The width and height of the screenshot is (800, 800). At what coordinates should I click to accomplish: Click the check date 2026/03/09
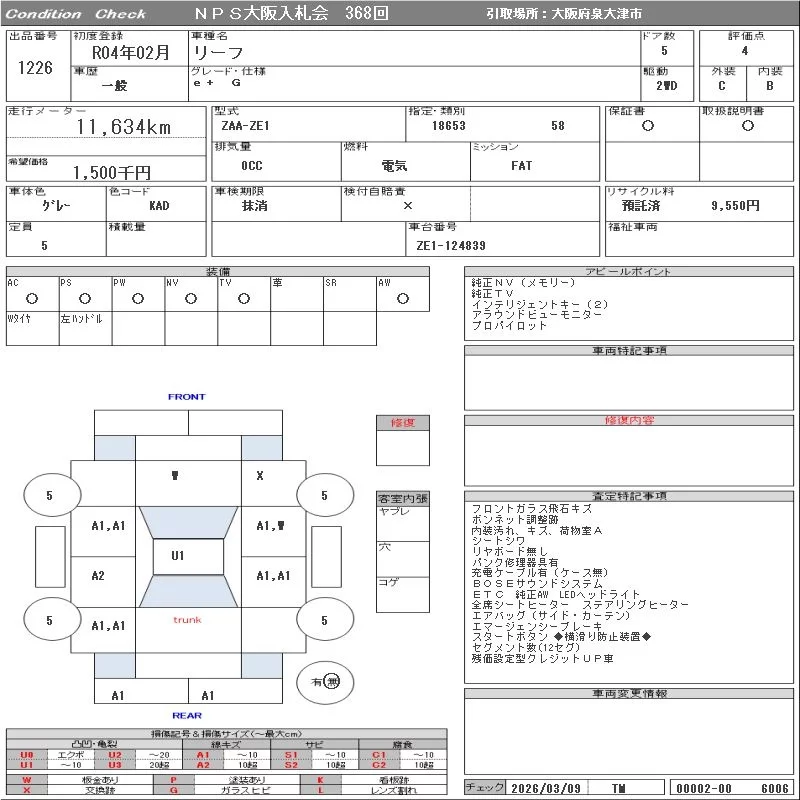click(546, 788)
